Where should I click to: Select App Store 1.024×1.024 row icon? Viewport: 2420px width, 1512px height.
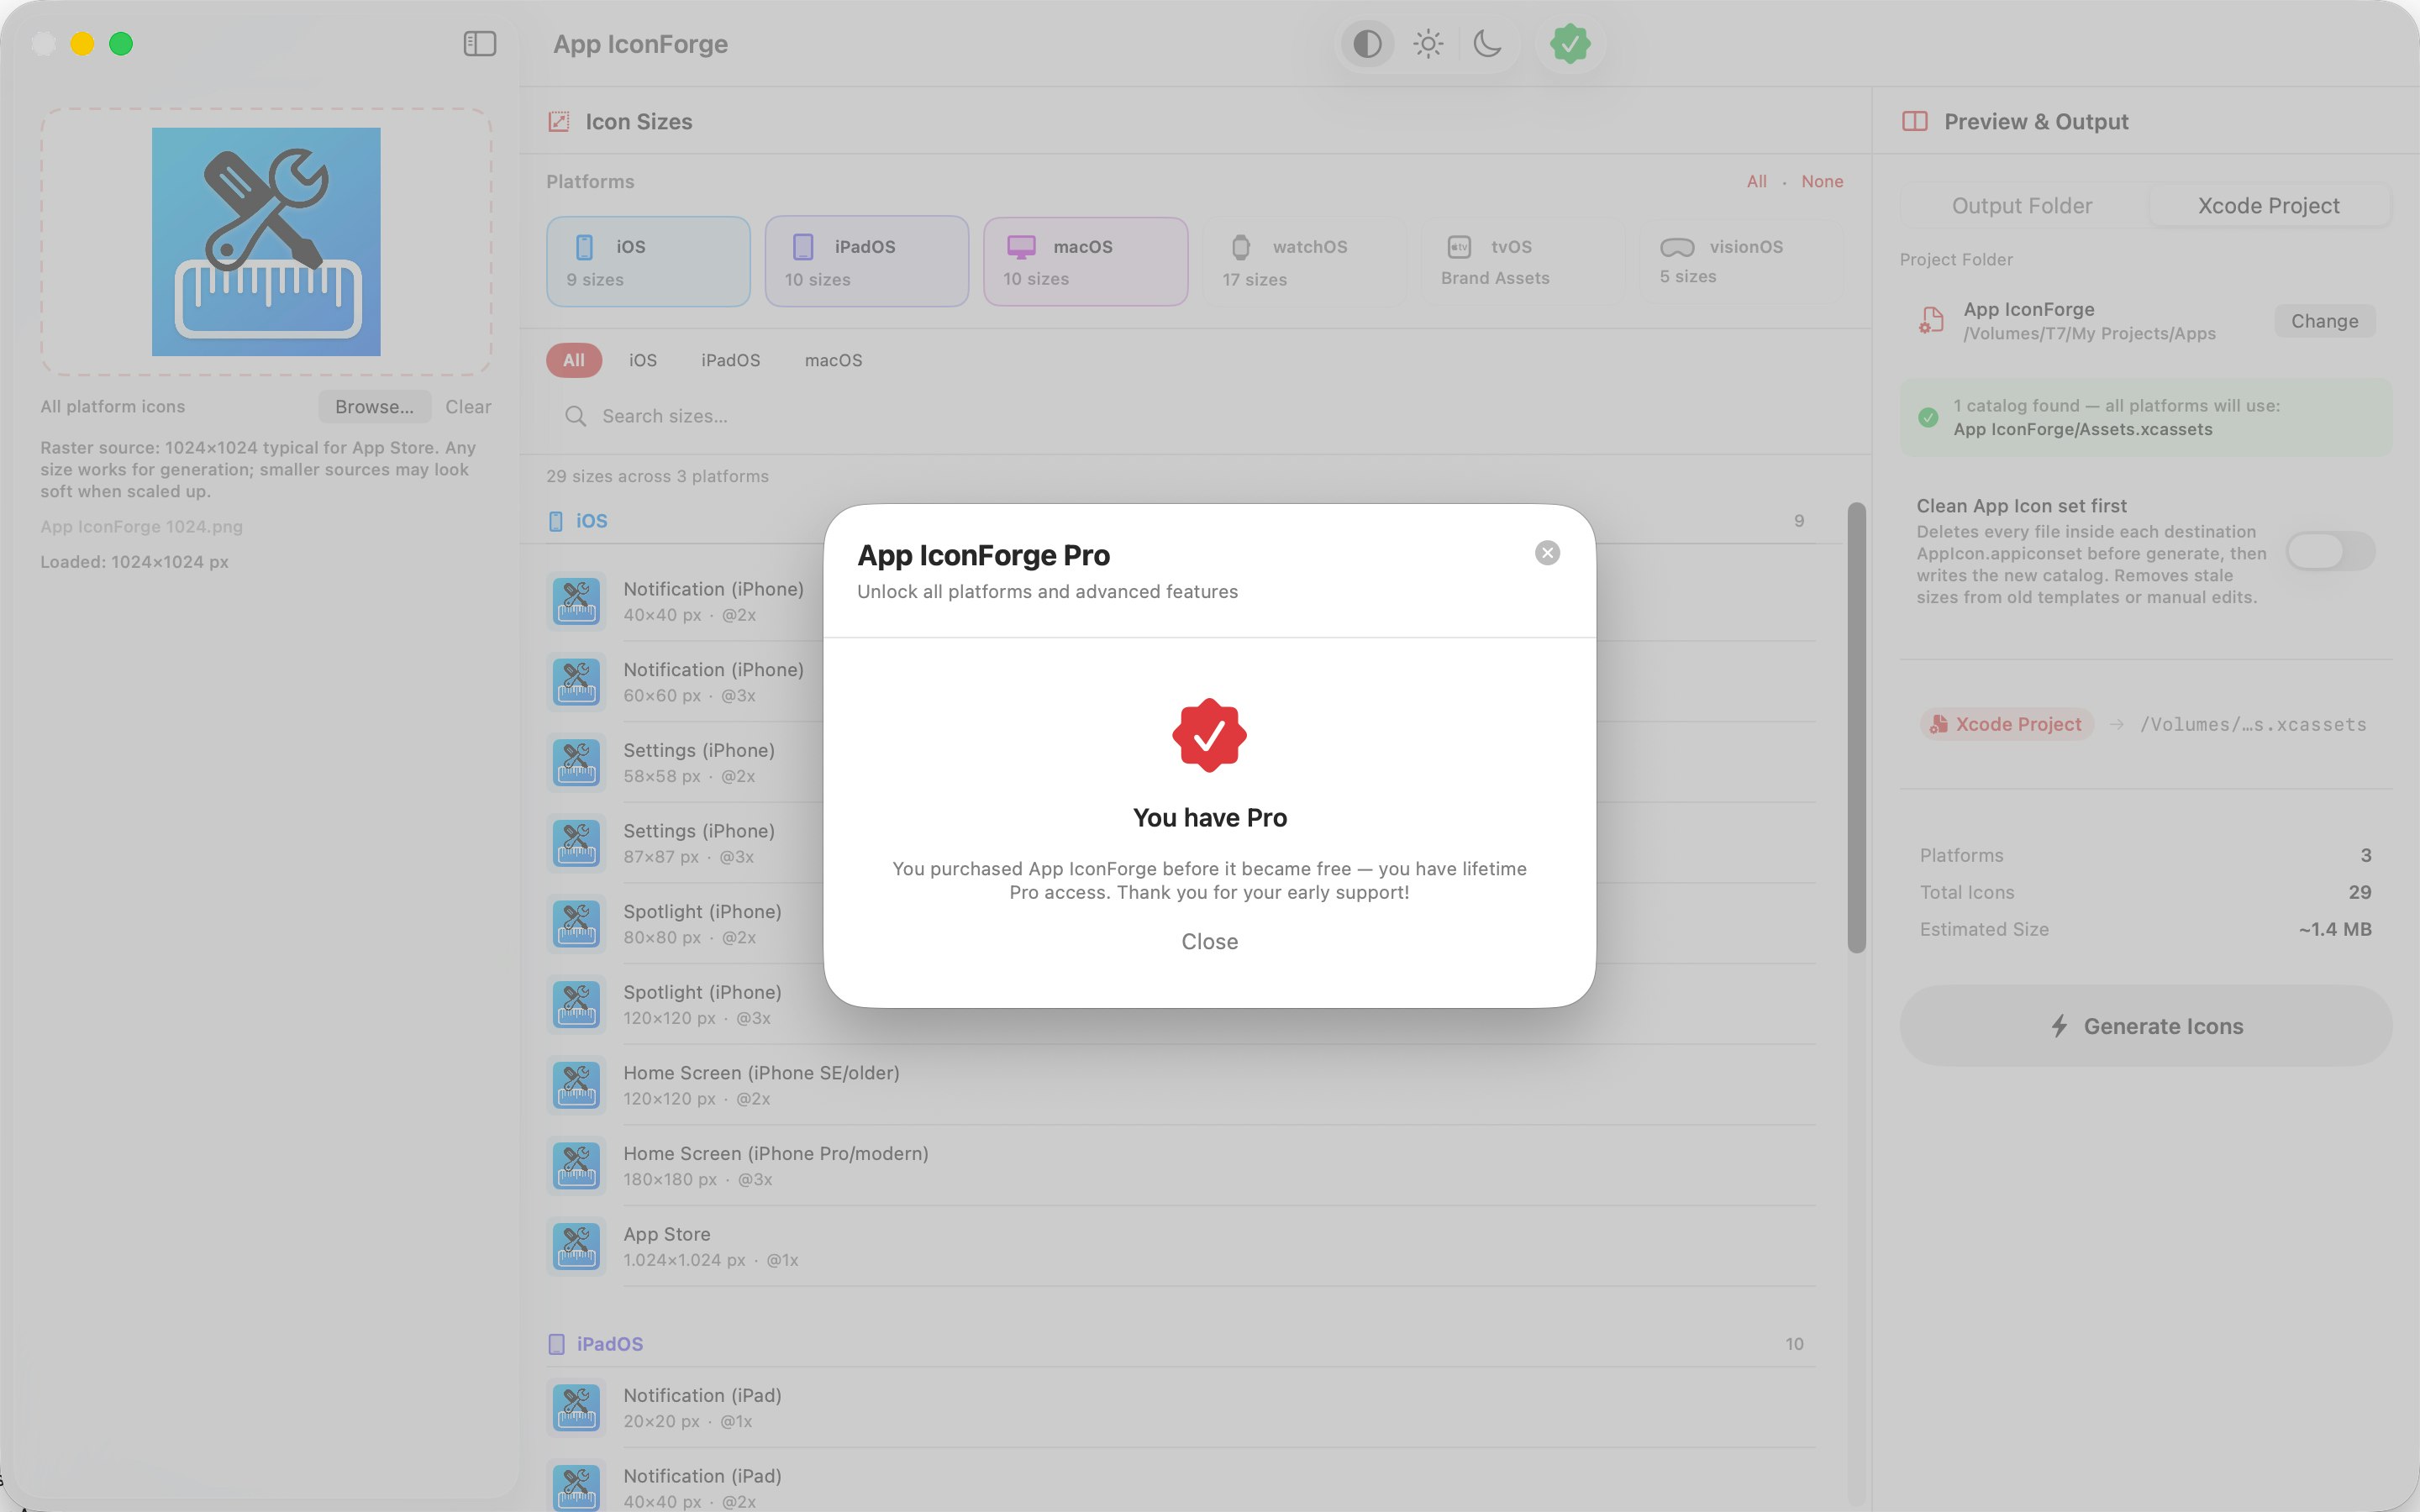tap(577, 1246)
